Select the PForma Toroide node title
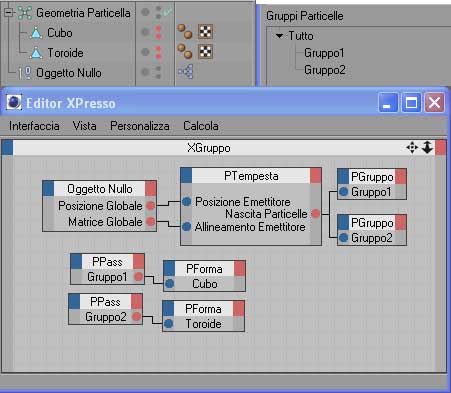 click(203, 309)
